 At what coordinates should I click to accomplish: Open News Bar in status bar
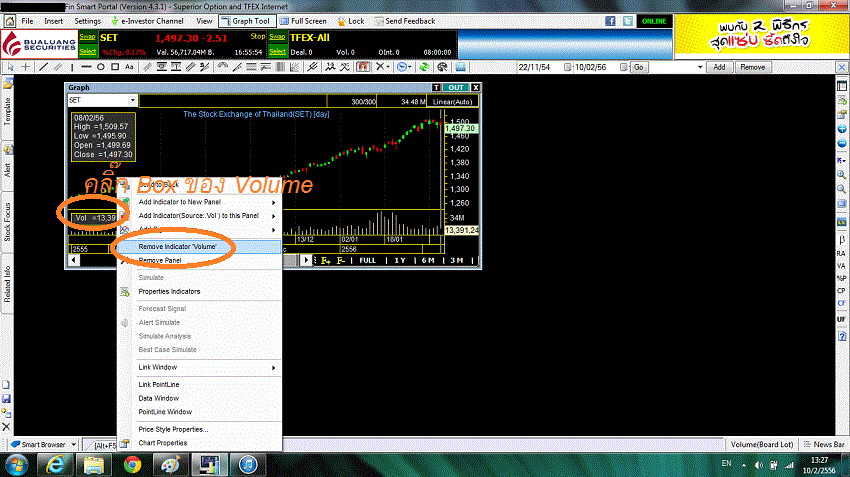tap(823, 444)
